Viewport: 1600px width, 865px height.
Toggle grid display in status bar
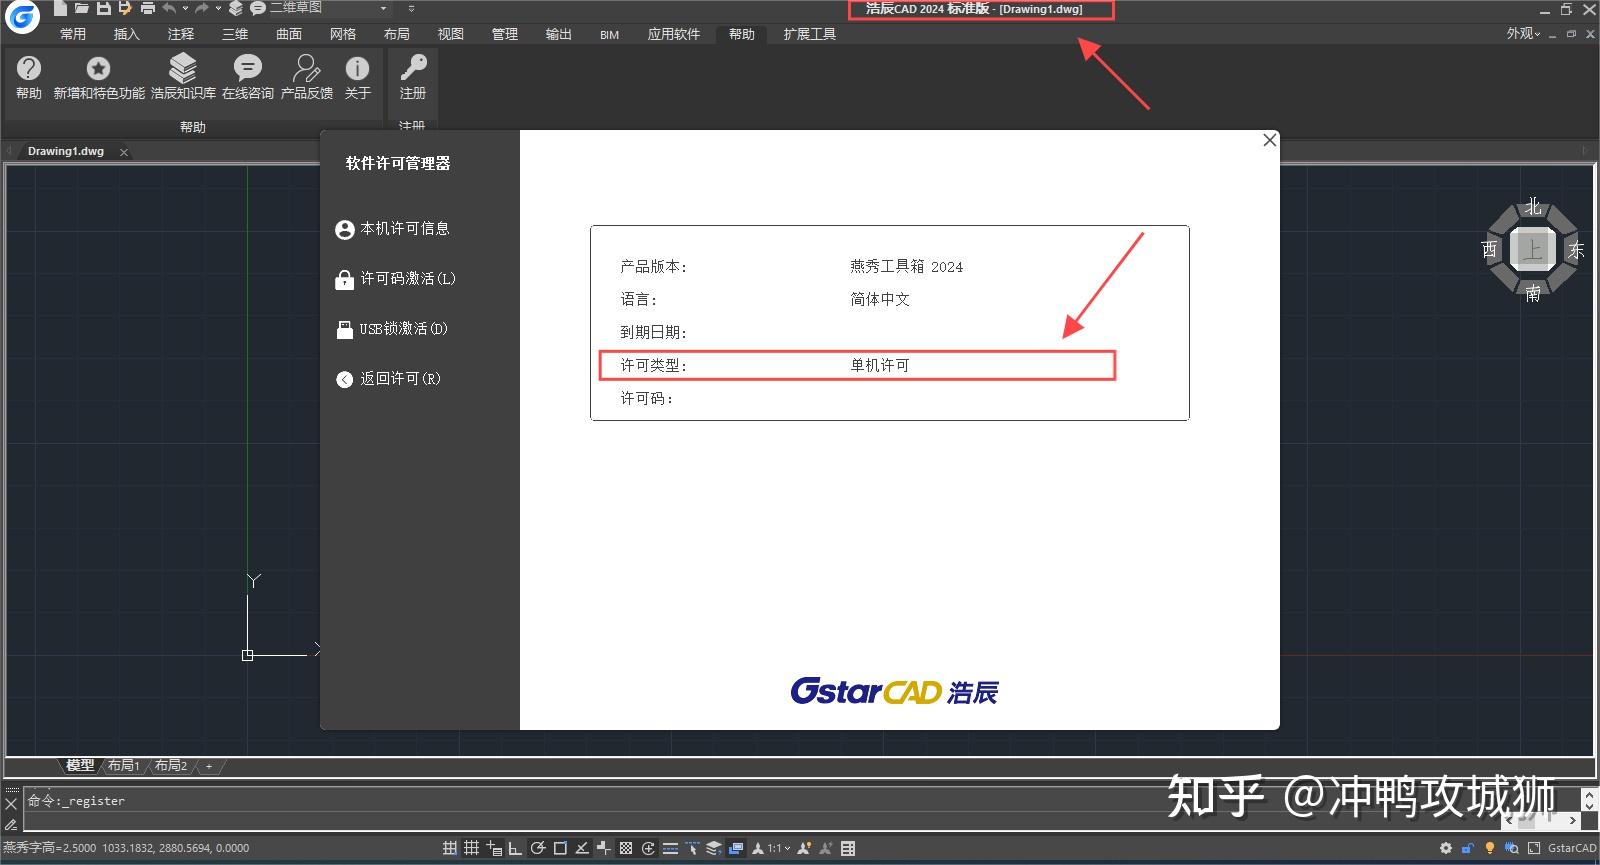click(x=450, y=848)
